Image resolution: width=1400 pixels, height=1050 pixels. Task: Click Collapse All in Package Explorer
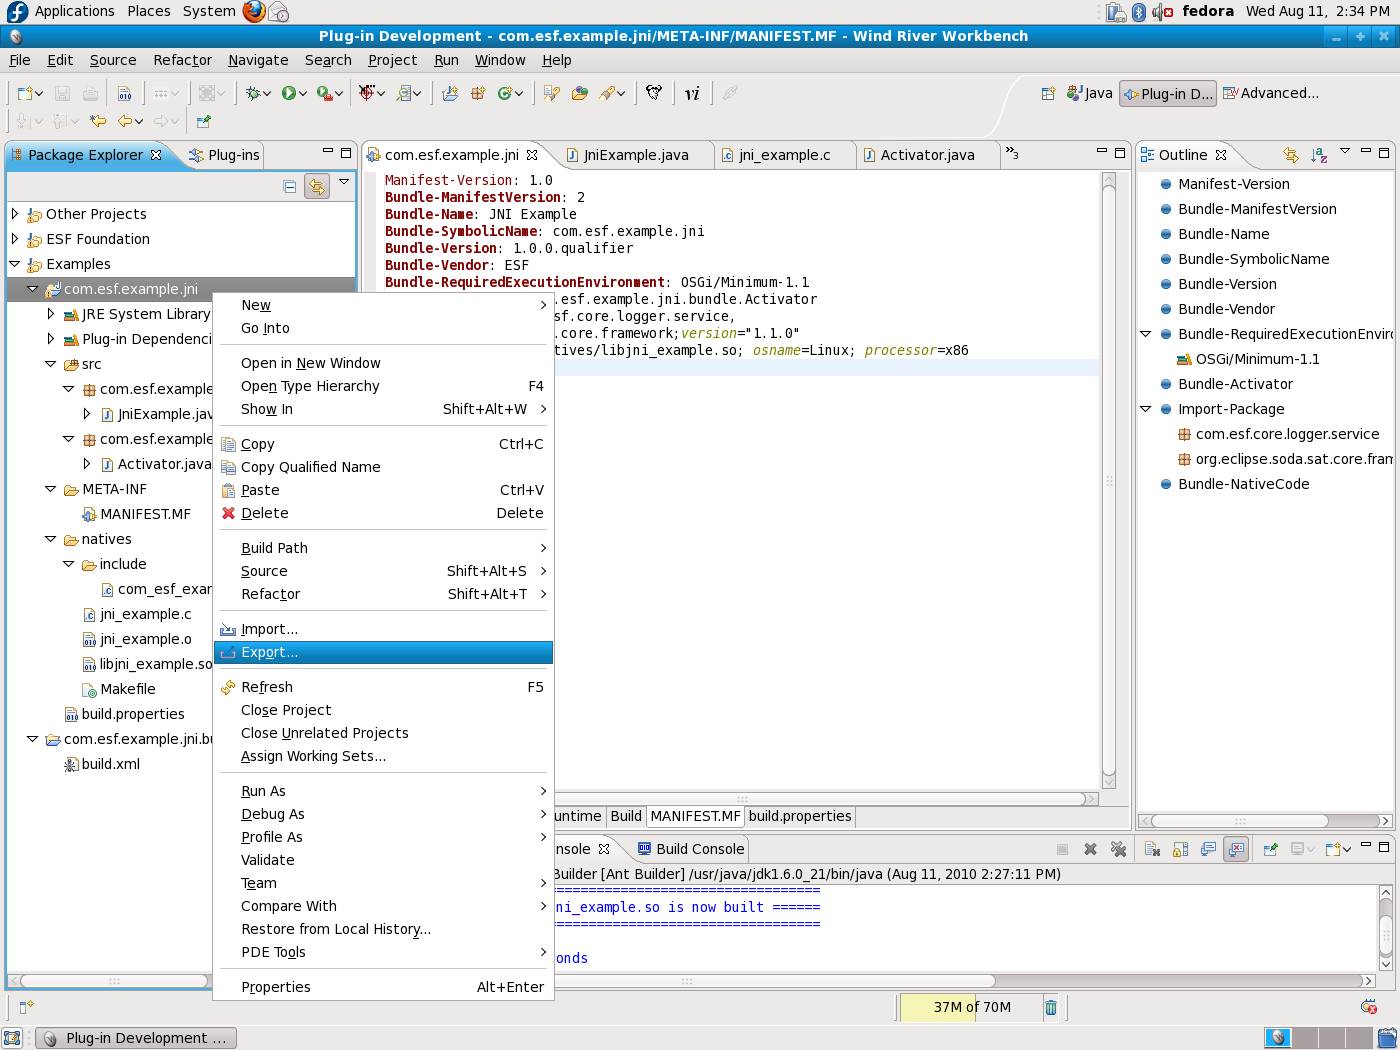tap(290, 186)
